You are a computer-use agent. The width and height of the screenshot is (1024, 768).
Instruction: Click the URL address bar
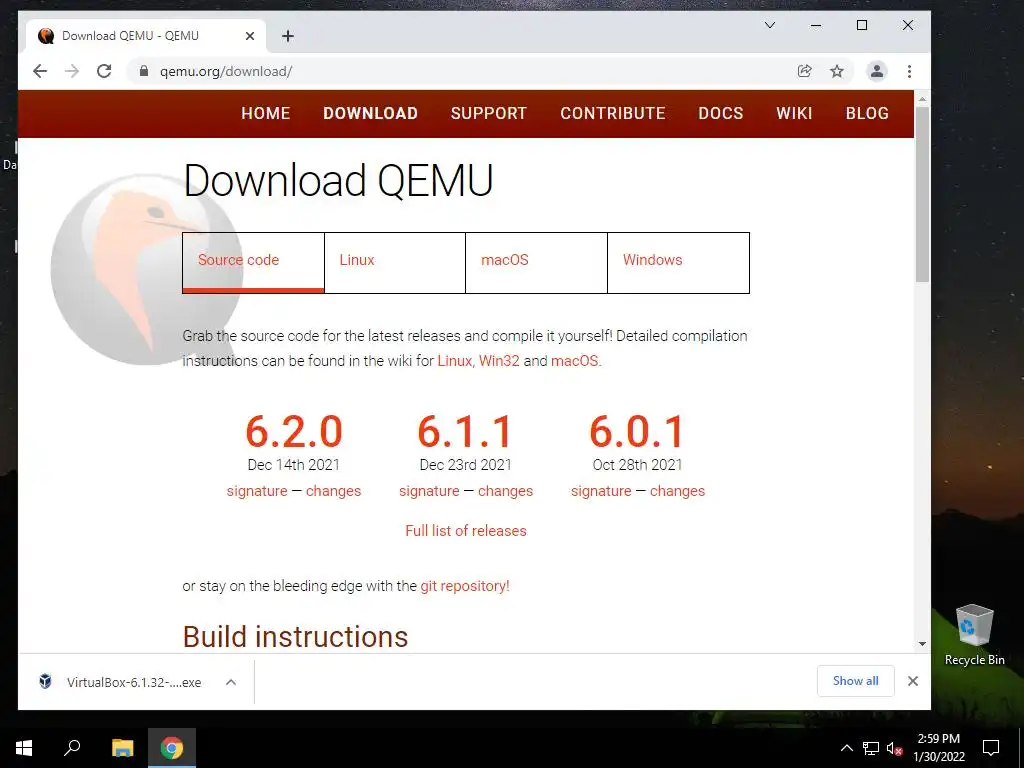pyautogui.click(x=457, y=71)
